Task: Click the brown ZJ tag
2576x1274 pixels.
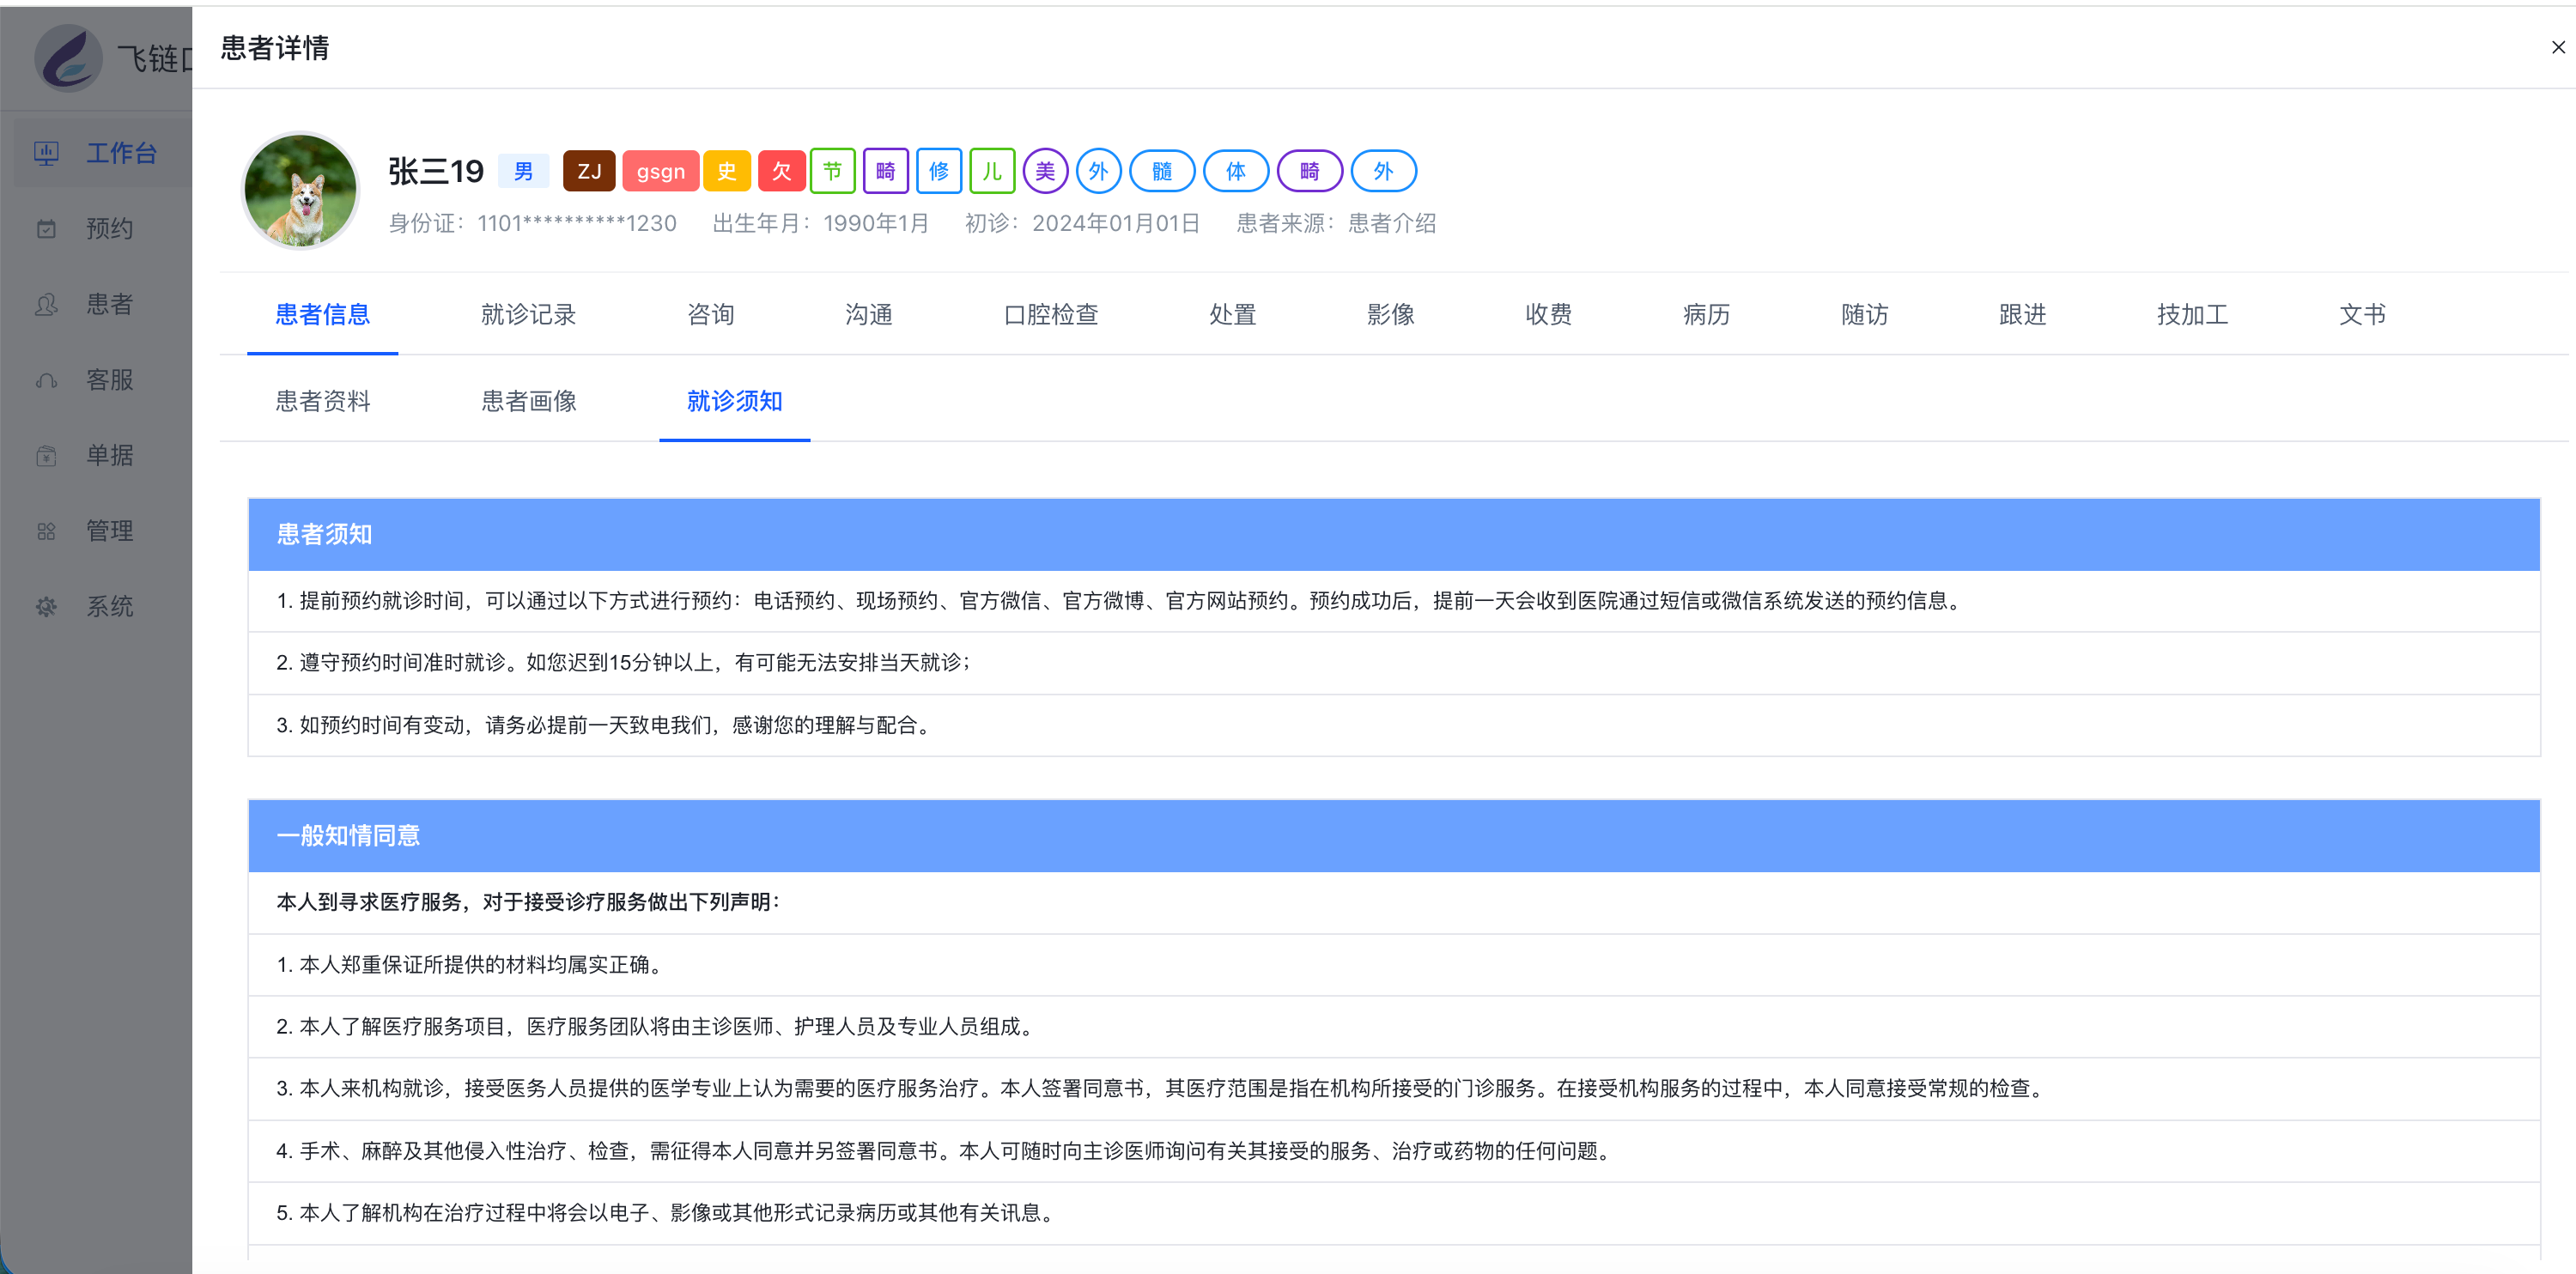Action: pos(589,171)
